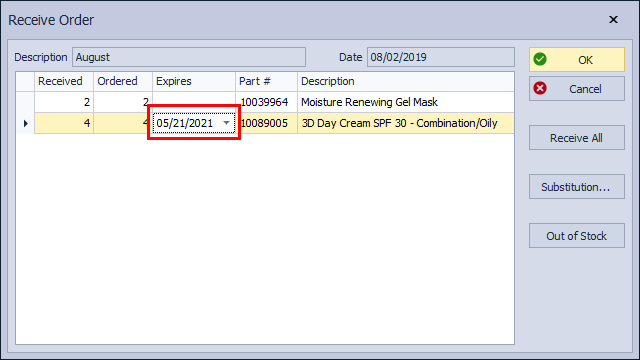Open the Substitution... dialog button

point(577,187)
